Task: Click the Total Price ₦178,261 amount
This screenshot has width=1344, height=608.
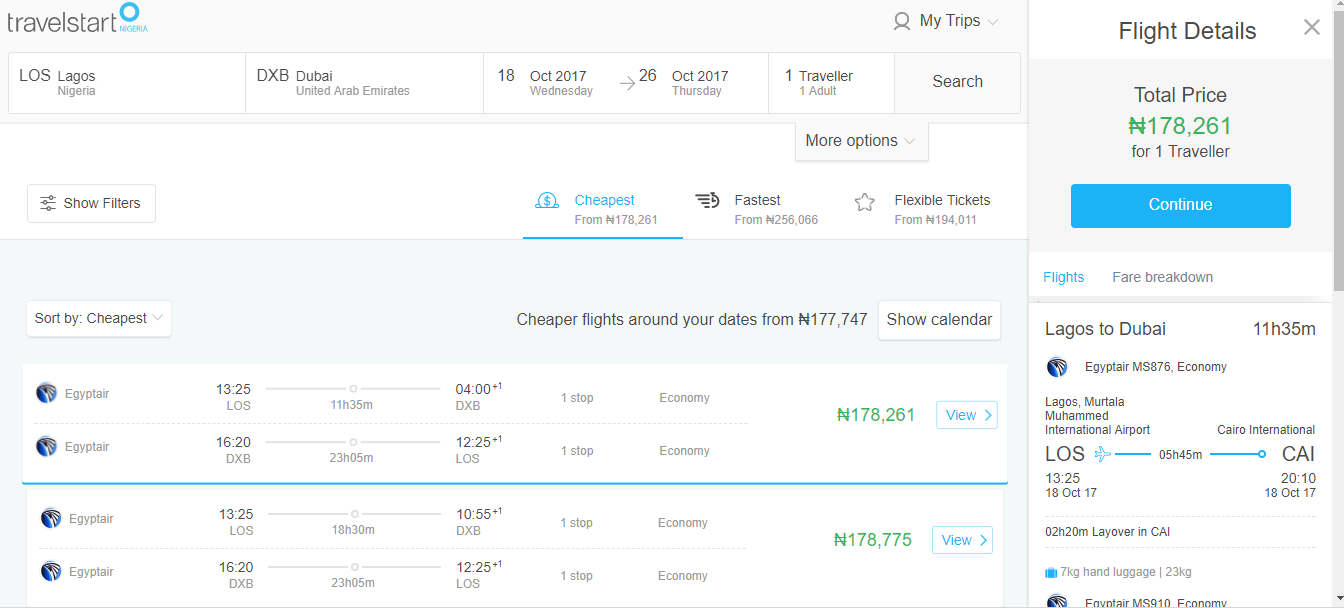Action: [1180, 126]
